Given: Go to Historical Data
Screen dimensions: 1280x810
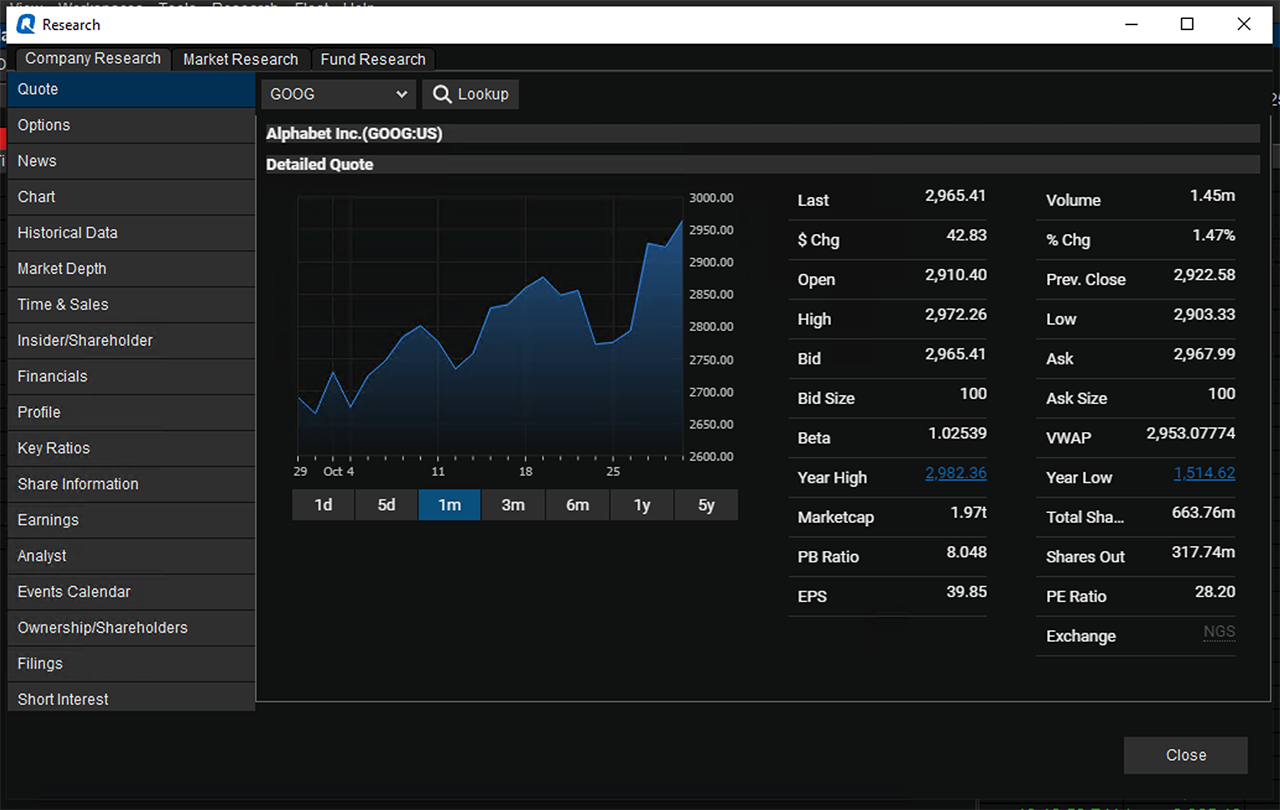Looking at the screenshot, I should (x=131, y=233).
